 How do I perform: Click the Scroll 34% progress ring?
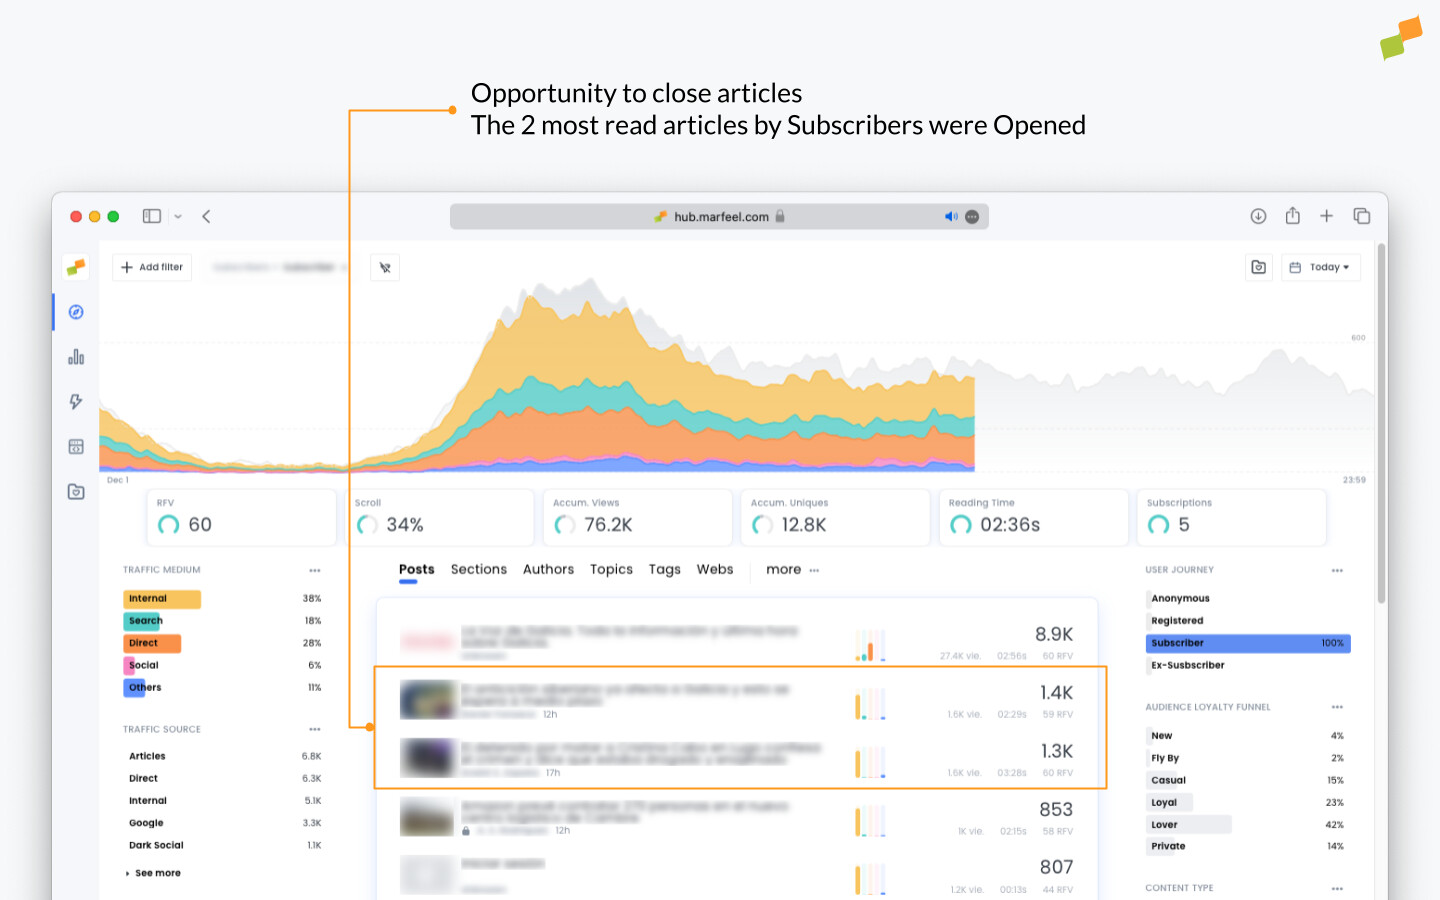[x=368, y=522]
